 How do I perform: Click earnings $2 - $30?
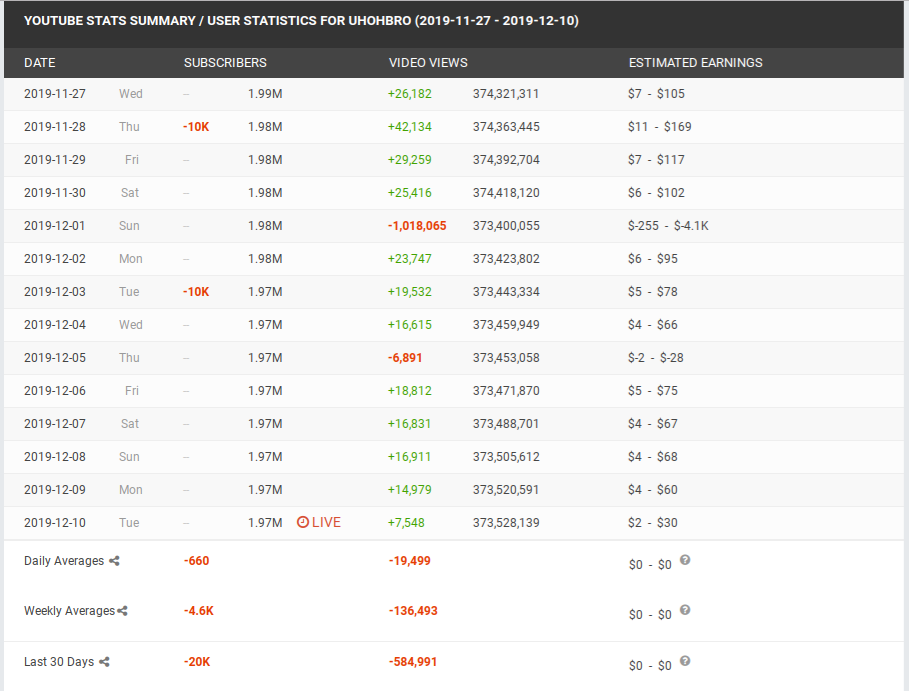[652, 523]
